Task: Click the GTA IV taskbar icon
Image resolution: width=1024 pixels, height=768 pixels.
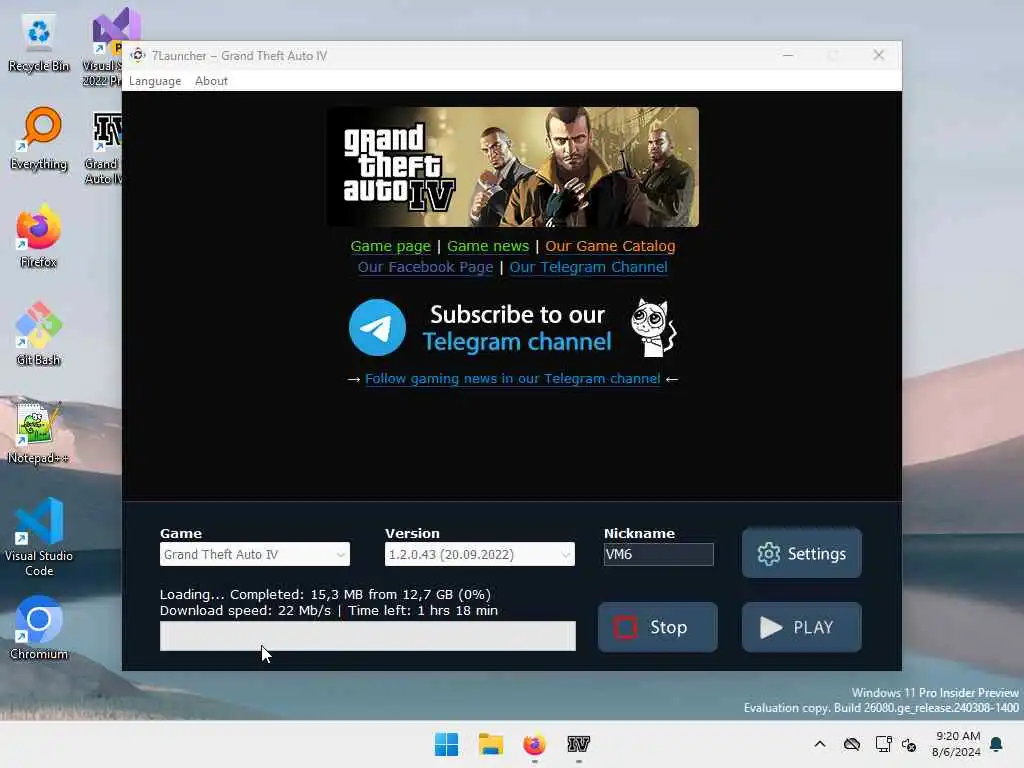Action: (579, 744)
